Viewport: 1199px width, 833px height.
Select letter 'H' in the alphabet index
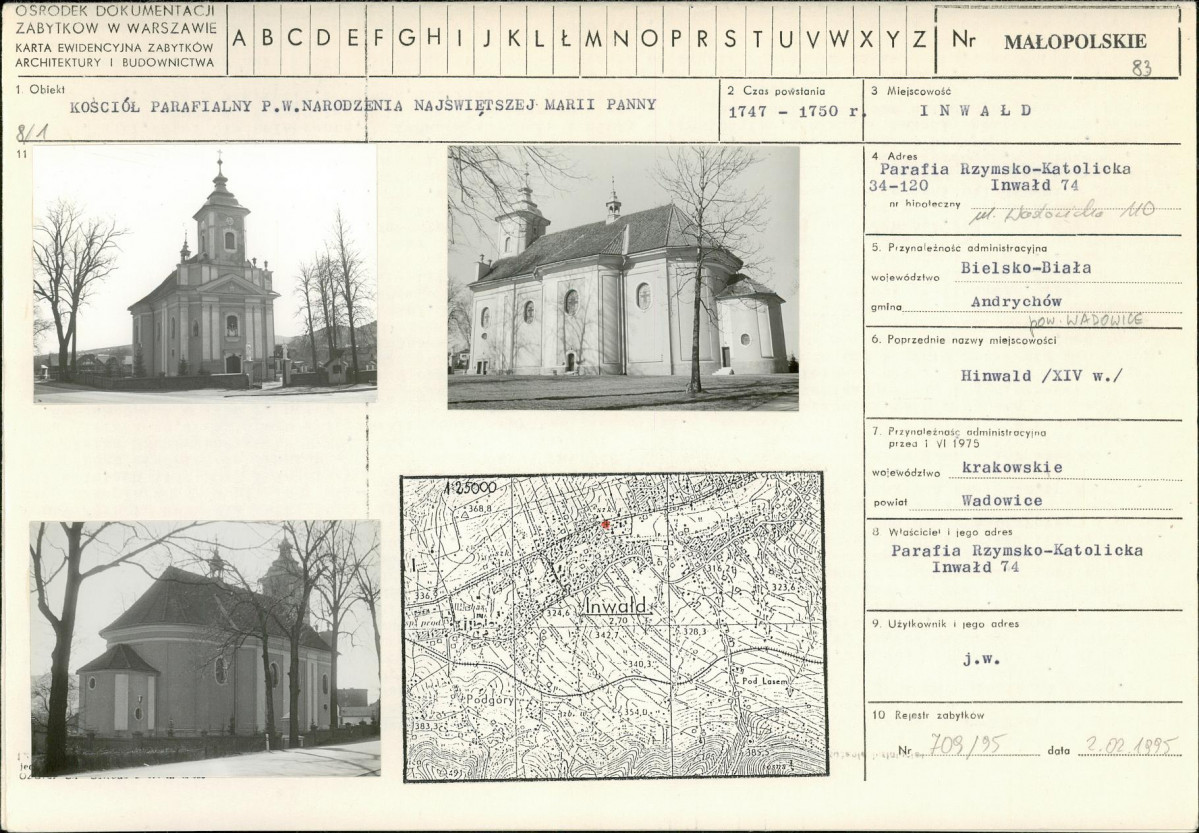click(434, 37)
